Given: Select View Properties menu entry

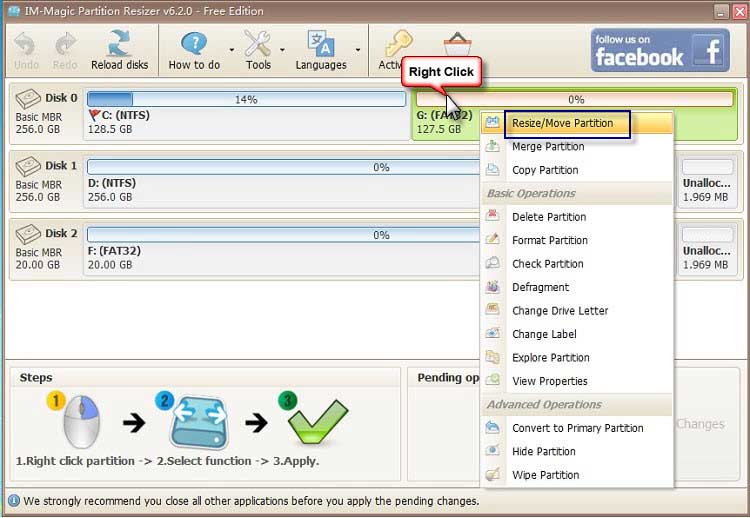Looking at the screenshot, I should (577, 381).
